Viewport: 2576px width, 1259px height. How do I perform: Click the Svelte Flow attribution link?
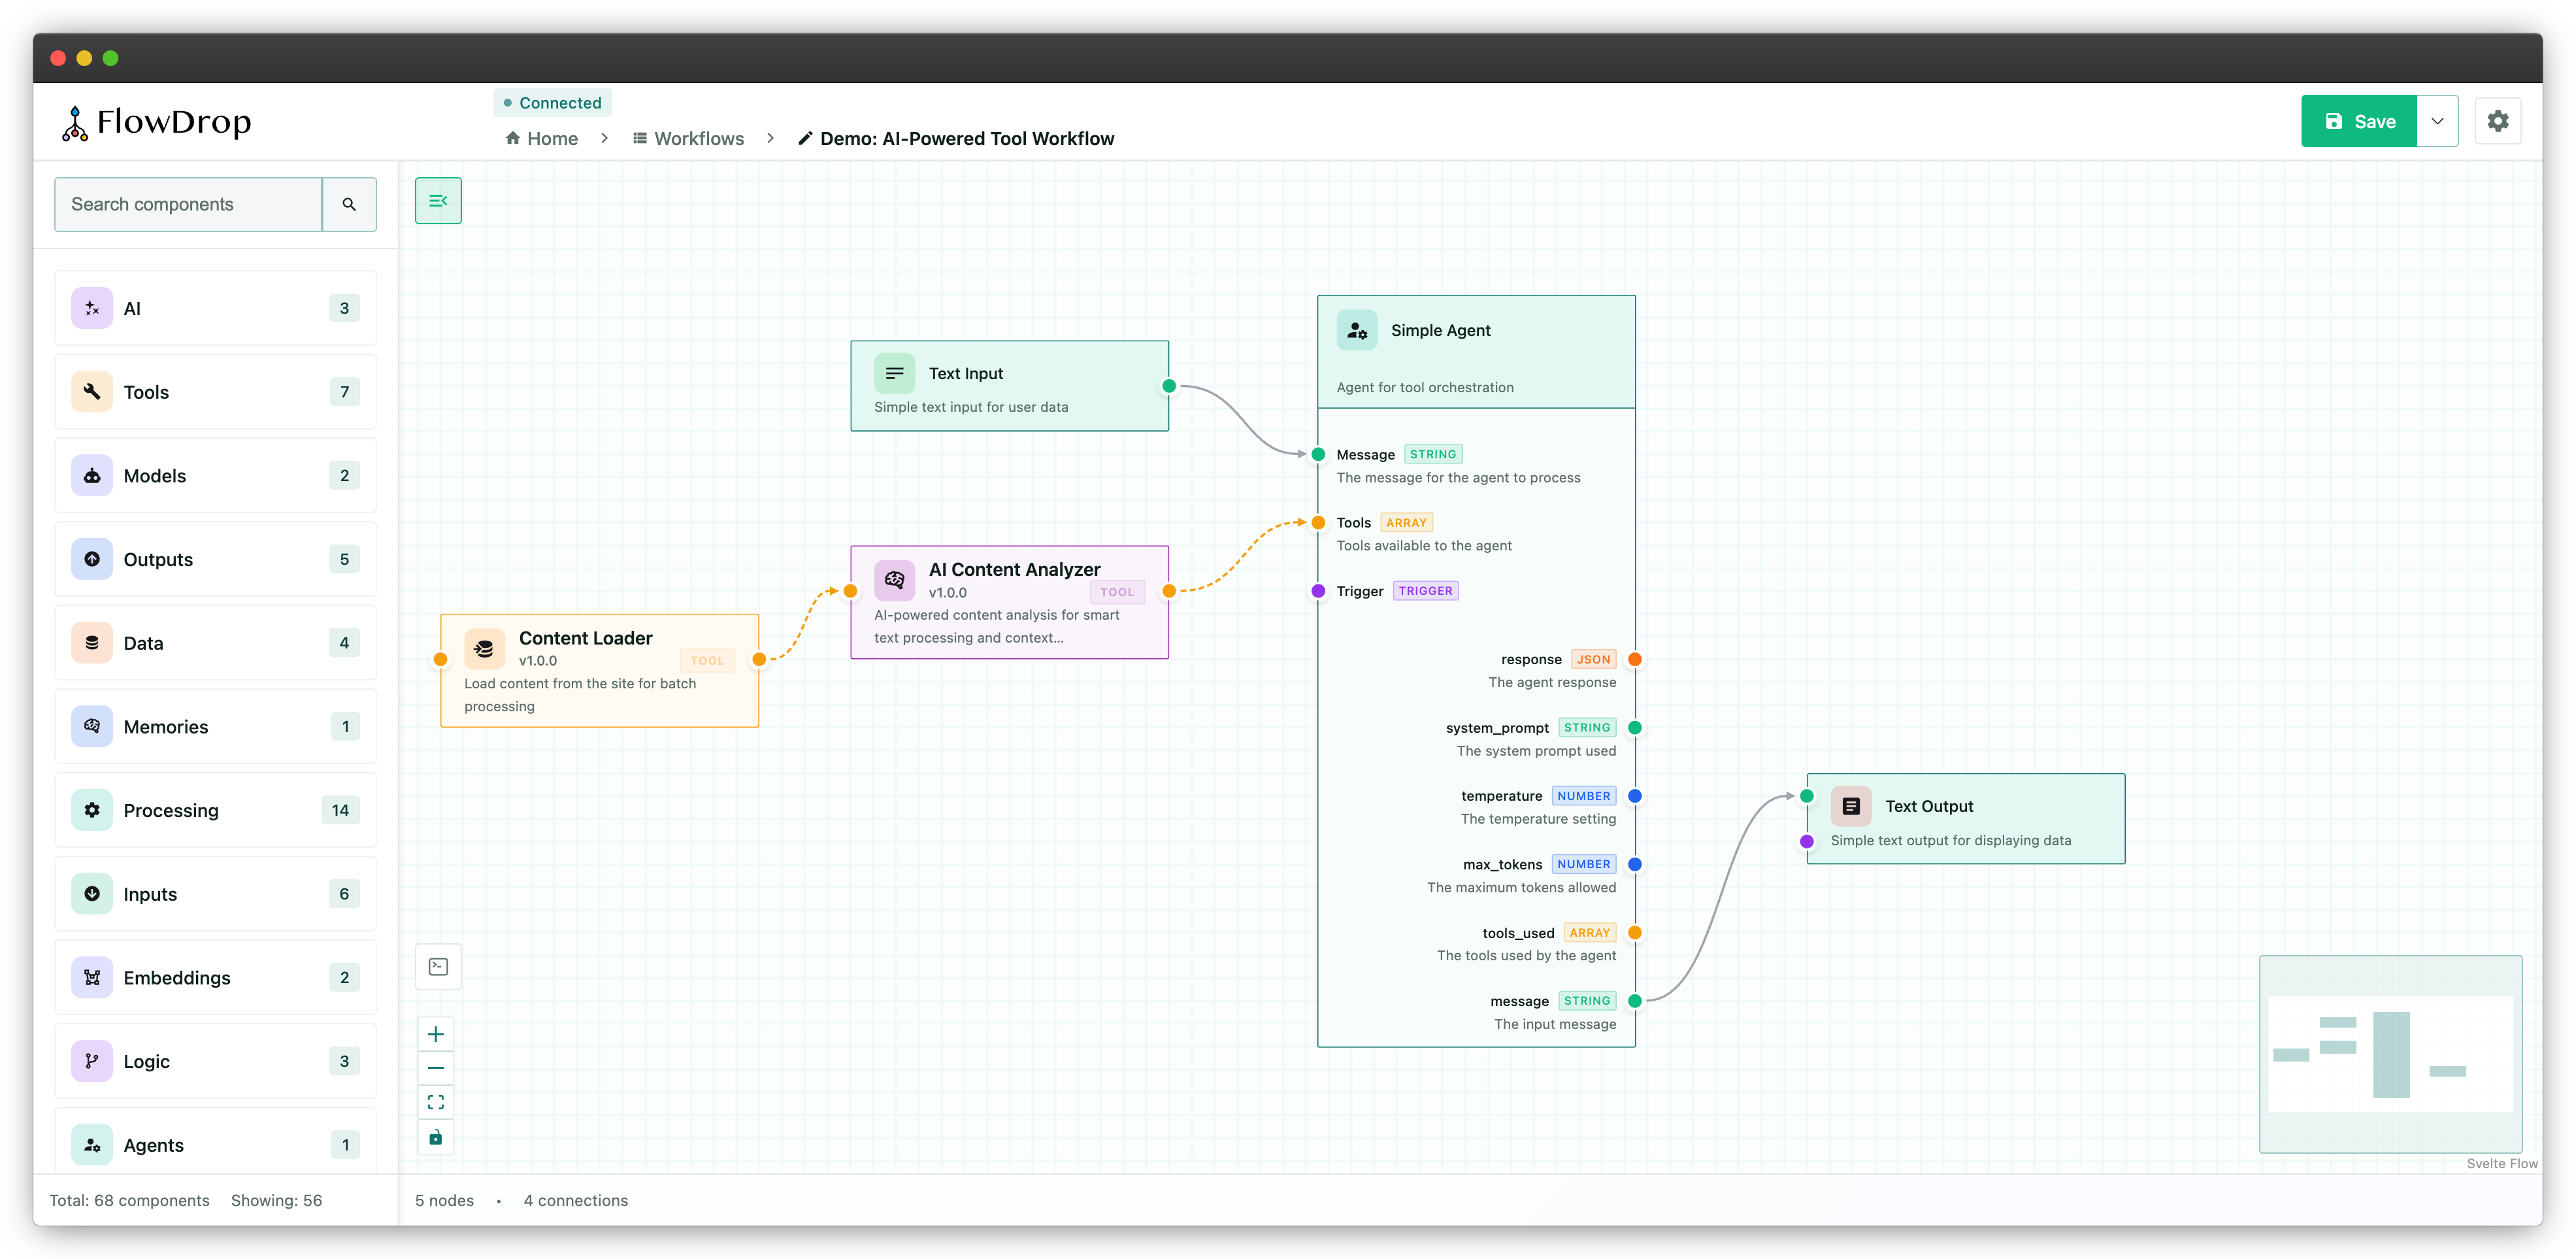[2501, 1163]
